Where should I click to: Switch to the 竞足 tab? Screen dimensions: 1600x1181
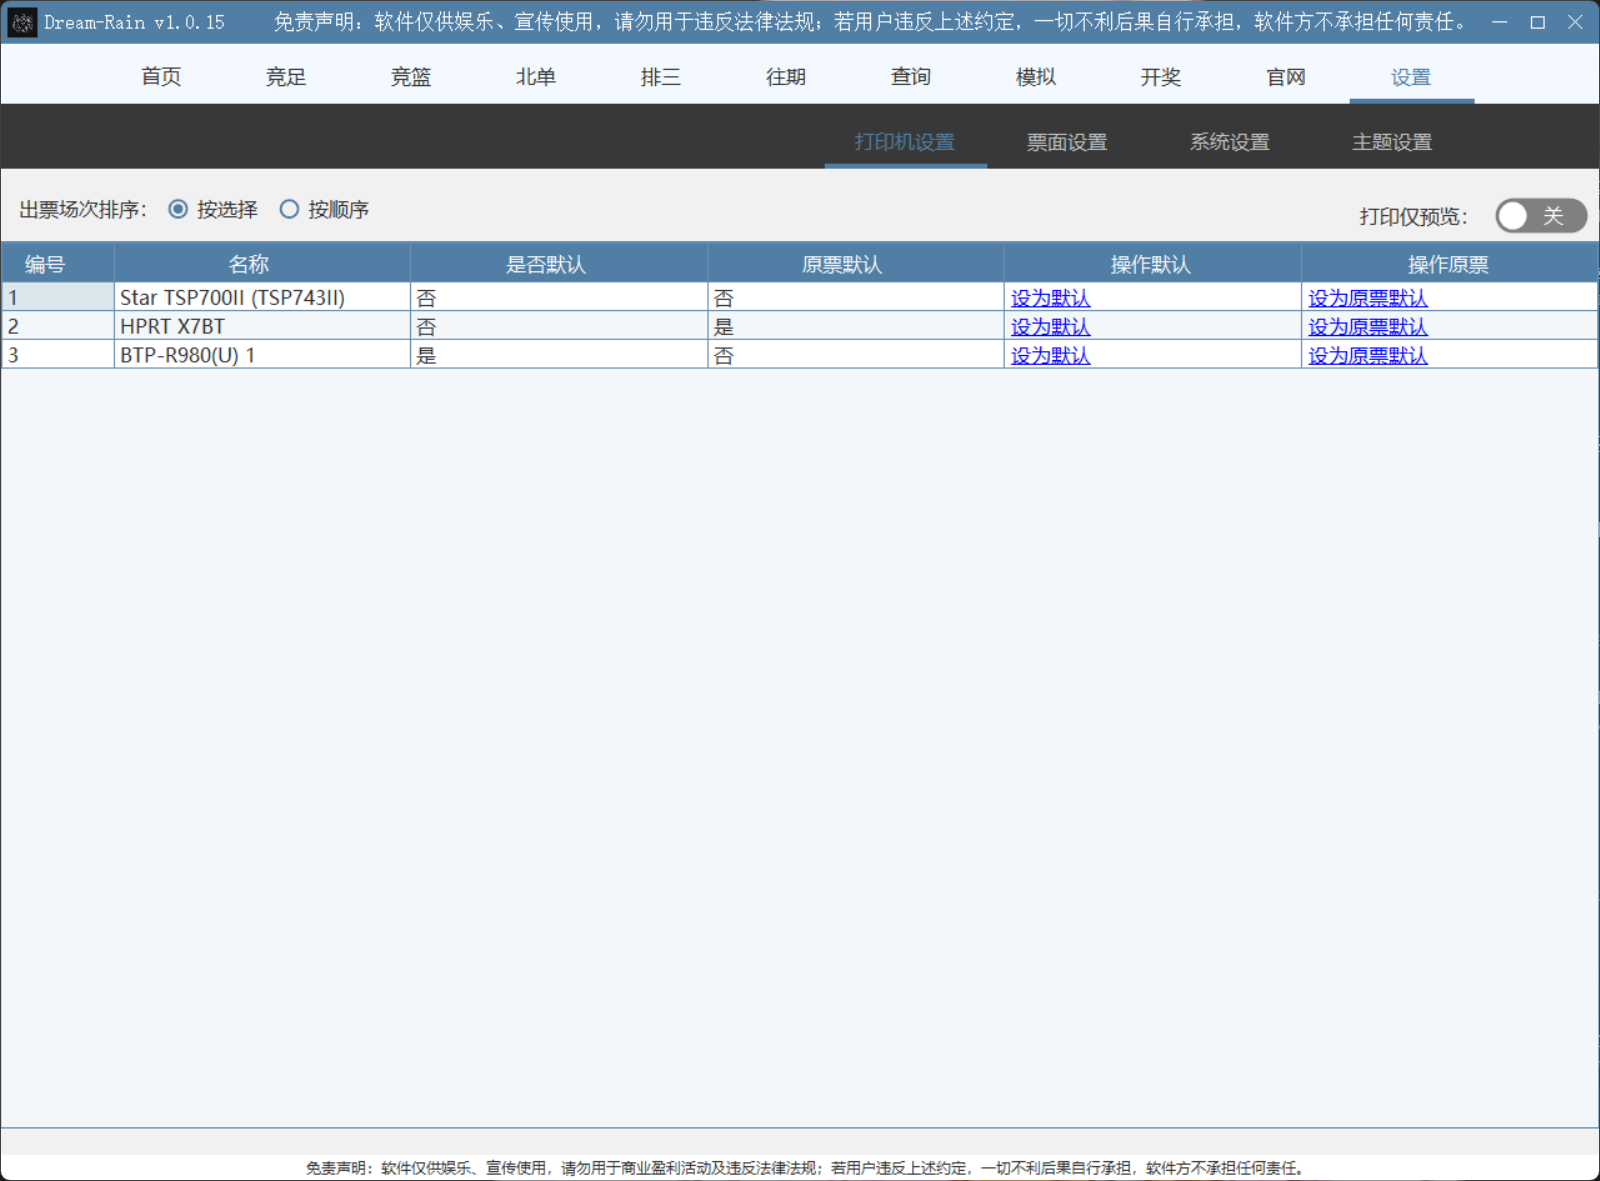[286, 77]
